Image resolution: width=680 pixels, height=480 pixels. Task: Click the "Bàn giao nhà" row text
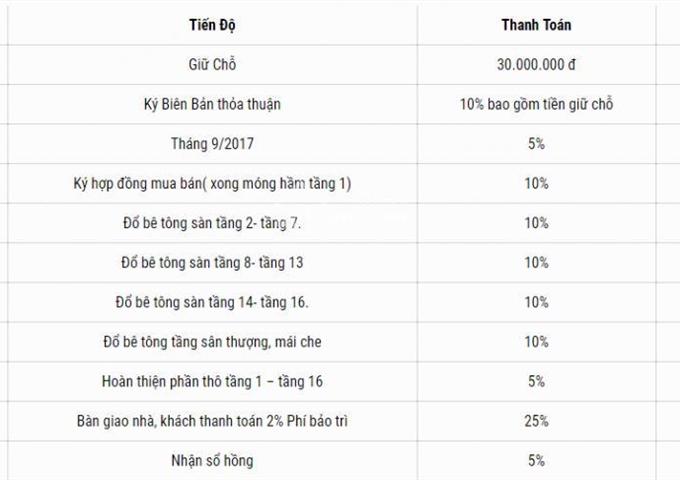[211, 421]
